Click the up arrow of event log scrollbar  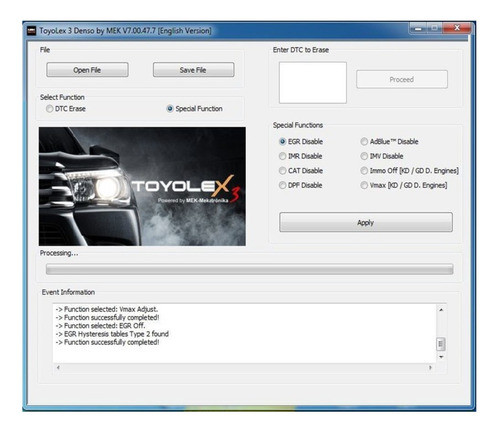tap(441, 310)
